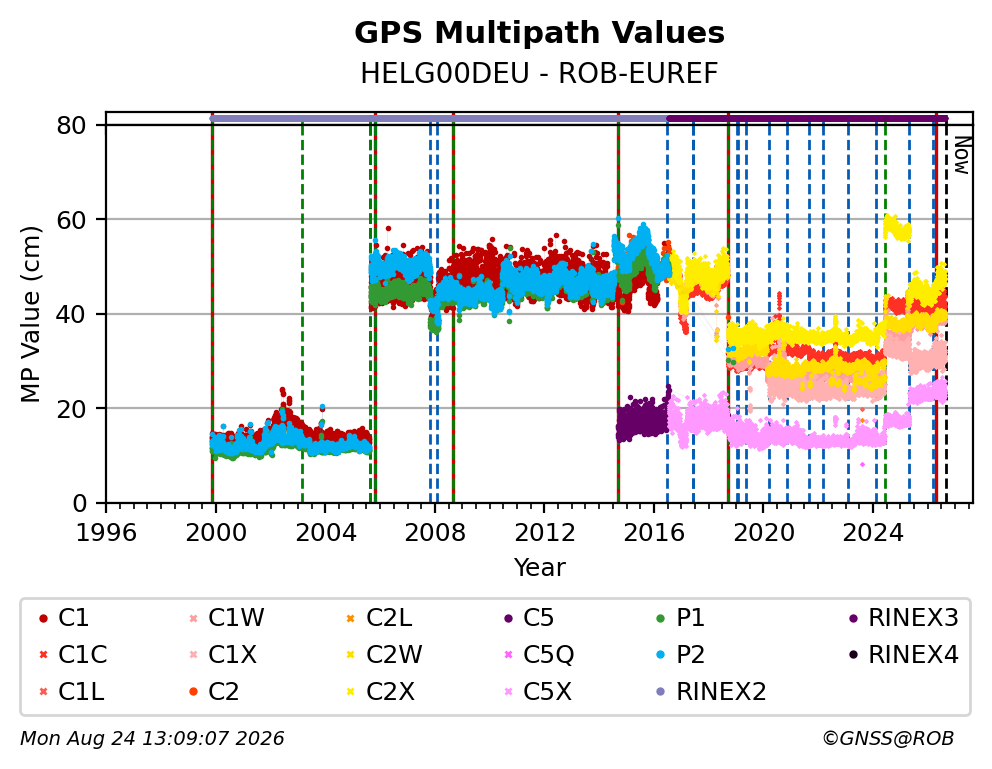992x769 pixels.
Task: Click the 'Now' label on chart
Action: (962, 156)
